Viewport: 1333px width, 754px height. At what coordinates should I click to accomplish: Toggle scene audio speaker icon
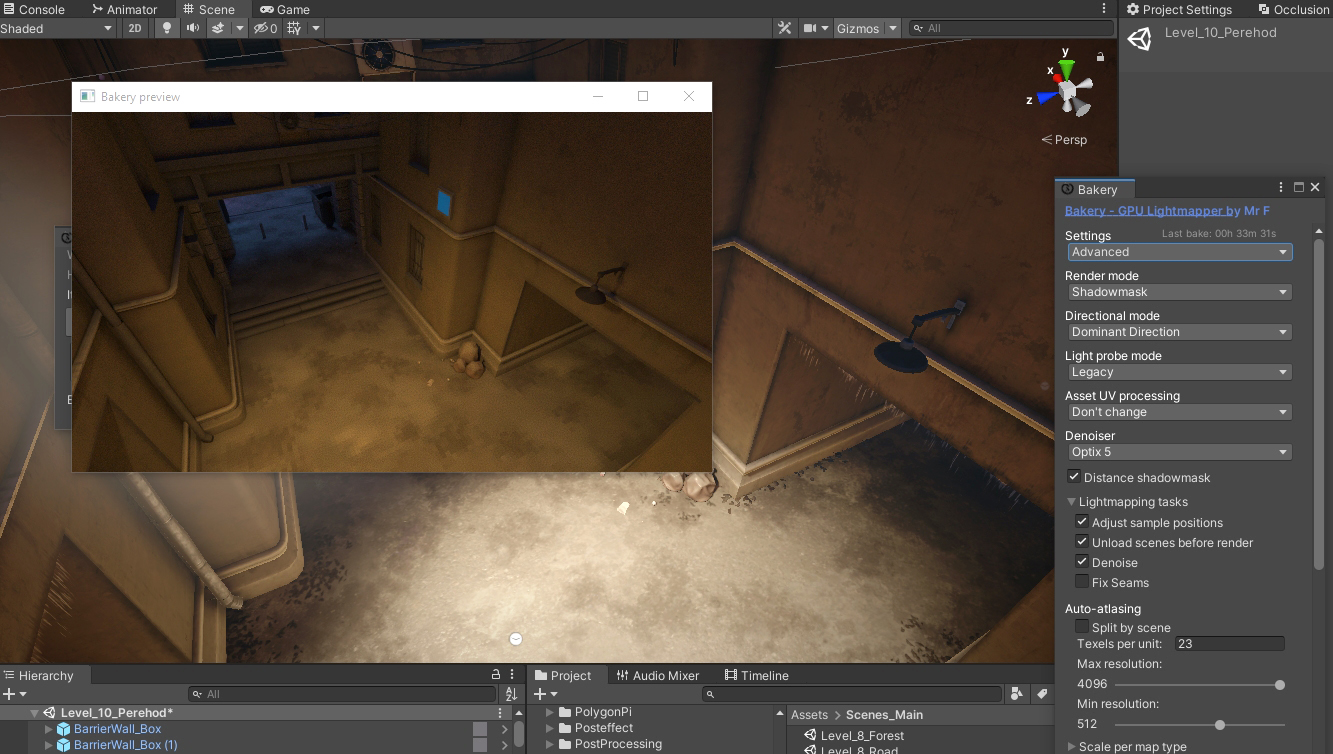pyautogui.click(x=192, y=28)
